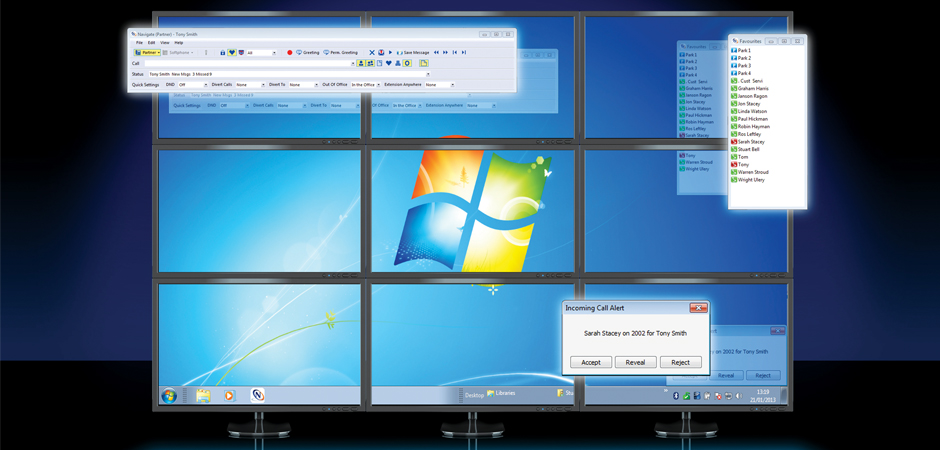Click Accept in Incoming Call Alert
The width and height of the screenshot is (940, 450).
coord(591,362)
